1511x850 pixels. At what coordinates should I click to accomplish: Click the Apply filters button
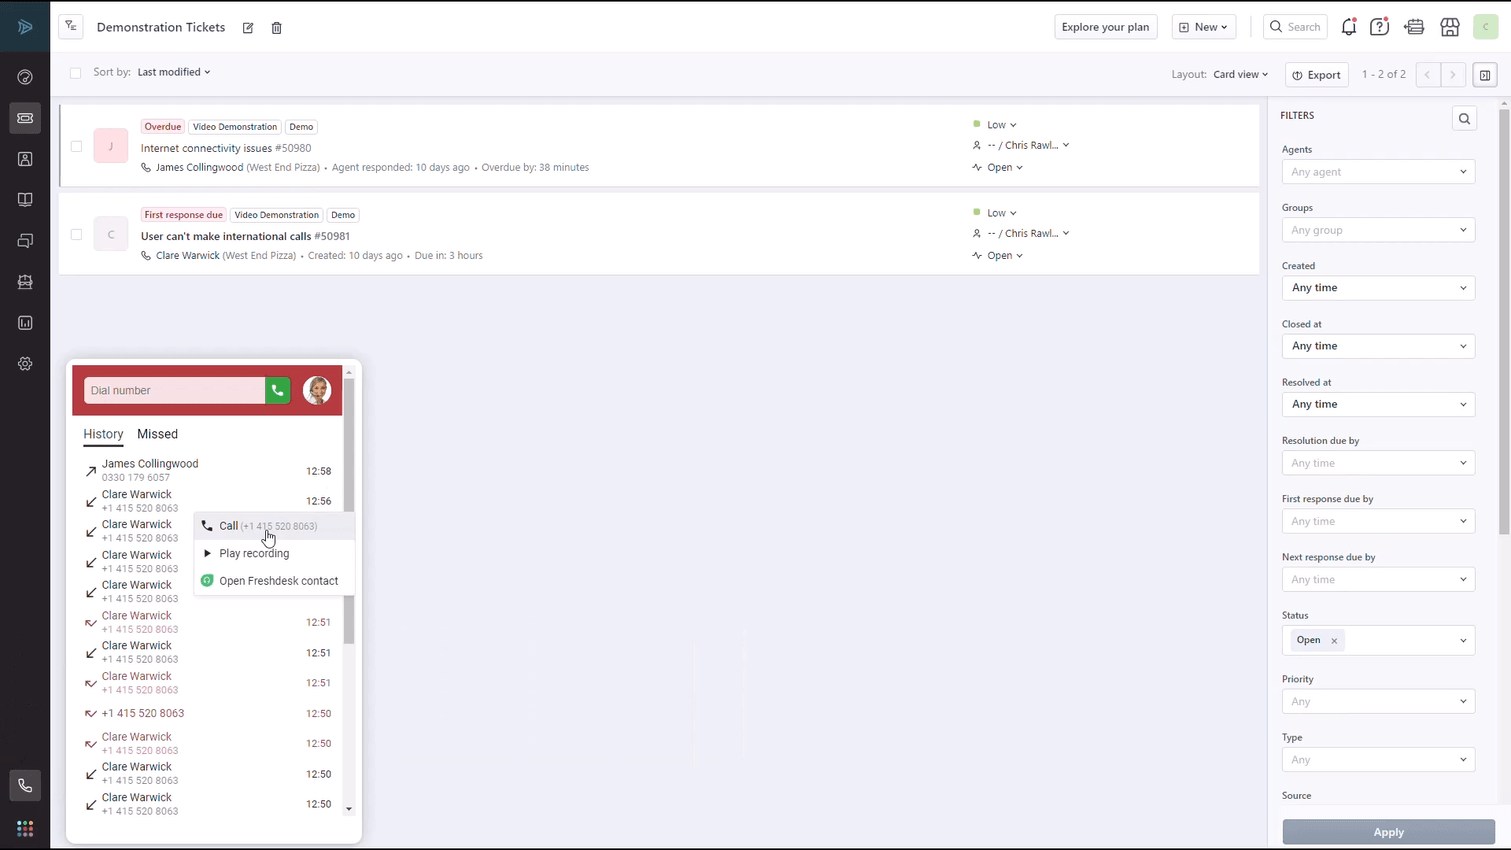point(1388,832)
